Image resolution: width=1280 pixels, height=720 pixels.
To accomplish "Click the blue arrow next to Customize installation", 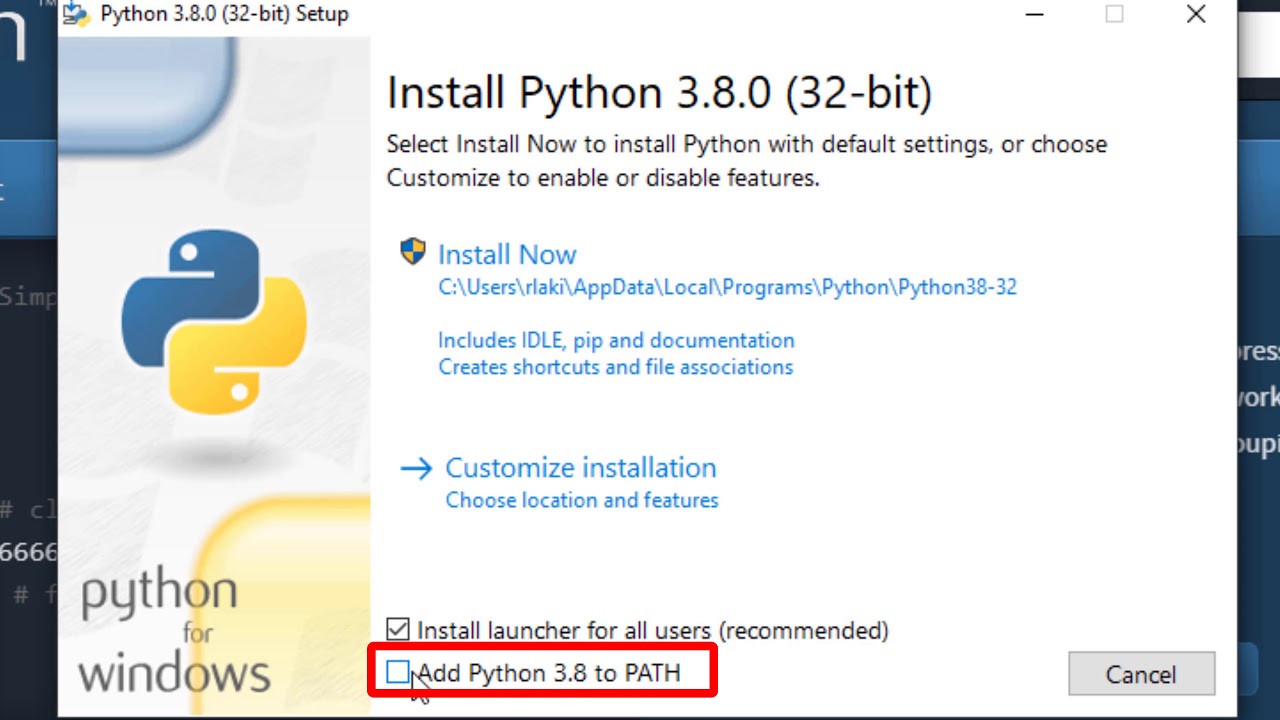I will 416,468.
